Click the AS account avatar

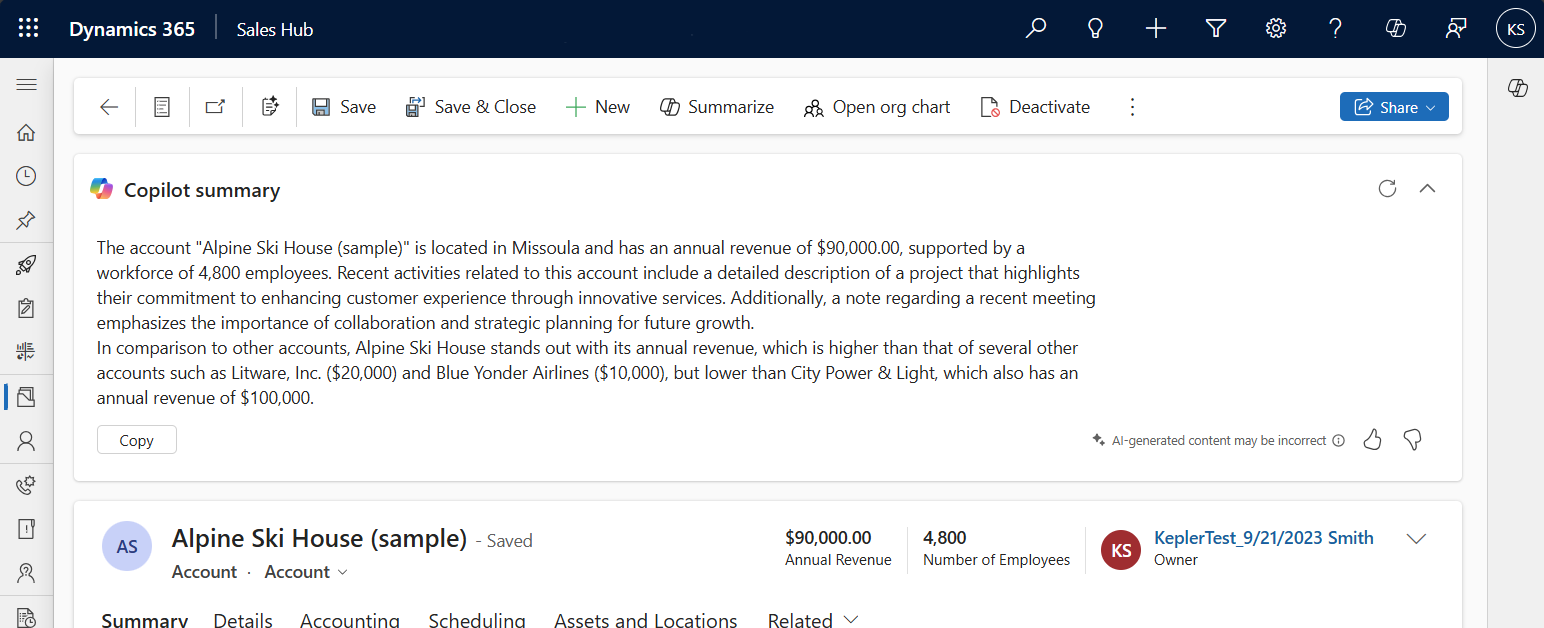pos(127,547)
